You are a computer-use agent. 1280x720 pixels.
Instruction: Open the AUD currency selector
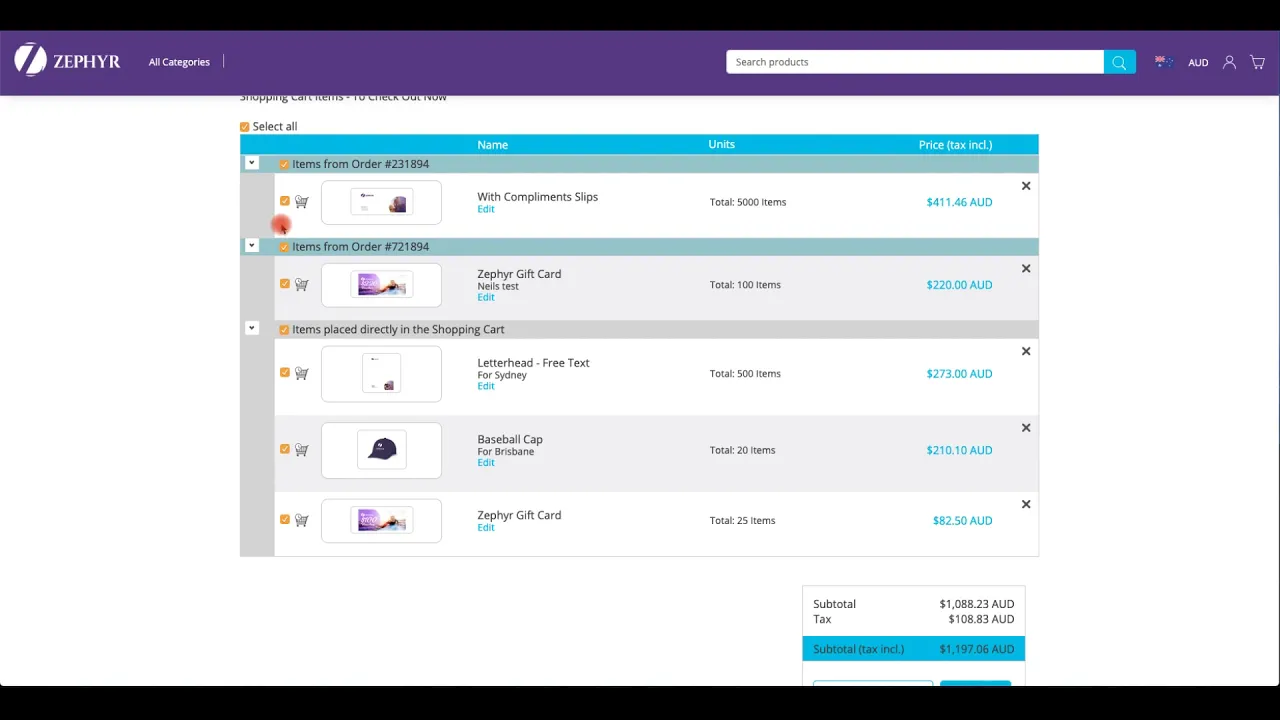1198,62
